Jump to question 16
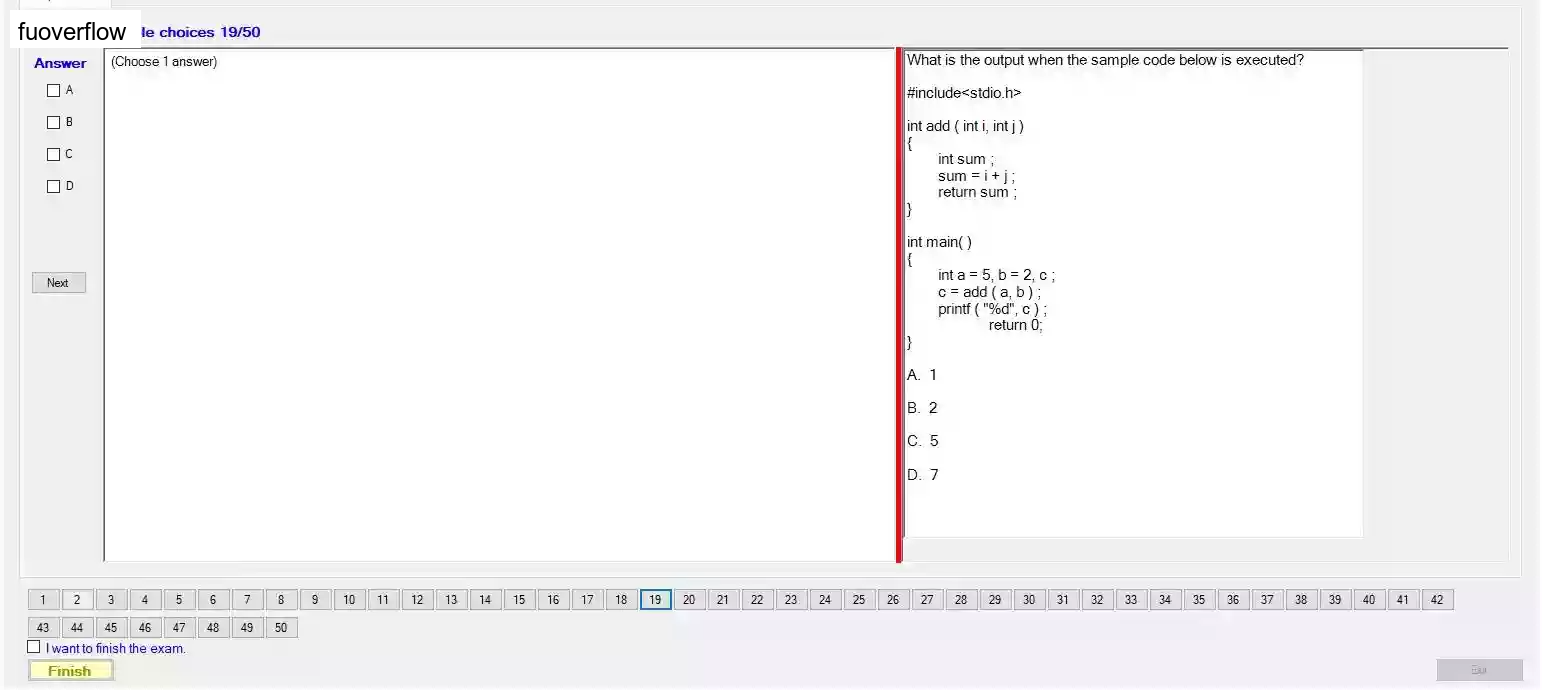This screenshot has height=690, width=1542. click(553, 600)
